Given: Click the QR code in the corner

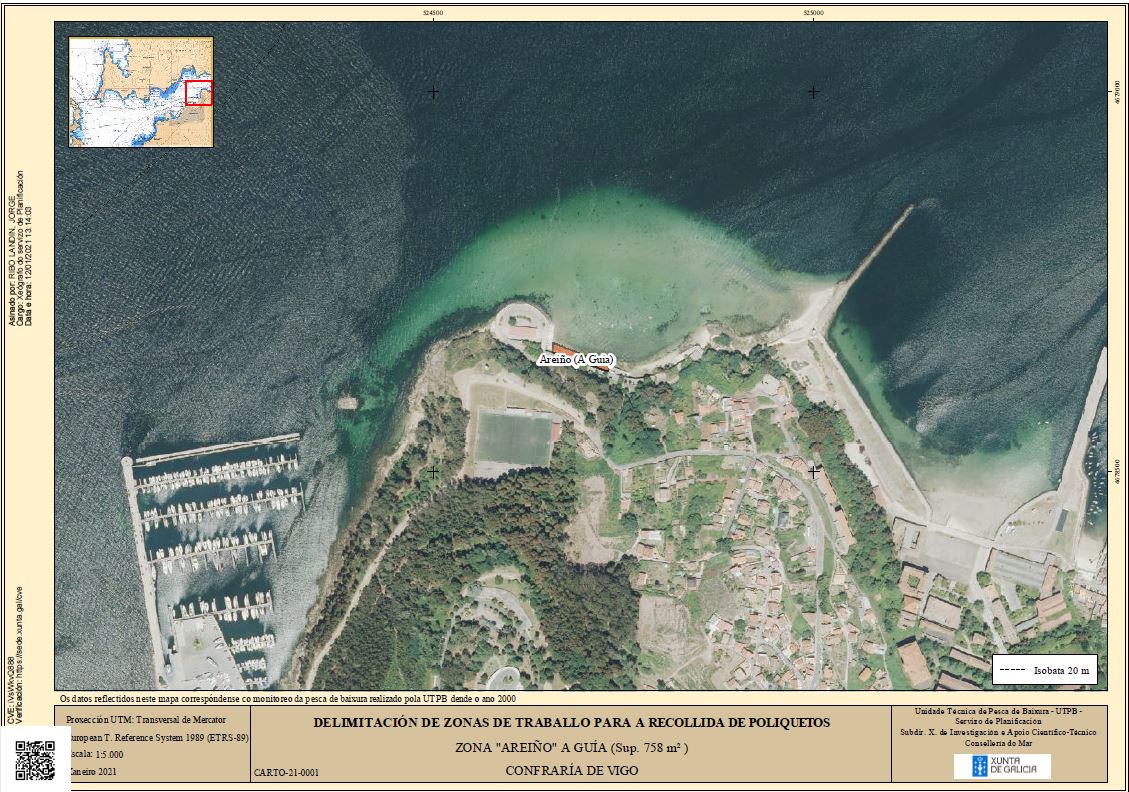Looking at the screenshot, I should click(x=35, y=760).
